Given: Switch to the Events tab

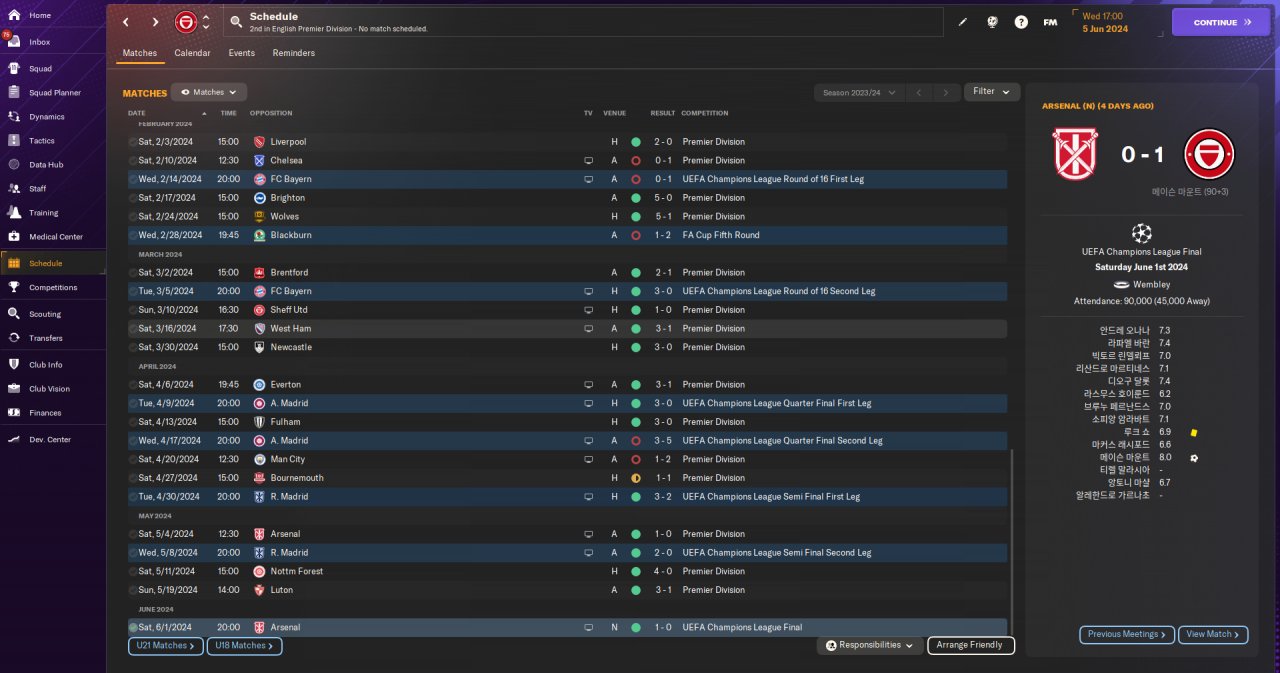Looking at the screenshot, I should coord(242,53).
